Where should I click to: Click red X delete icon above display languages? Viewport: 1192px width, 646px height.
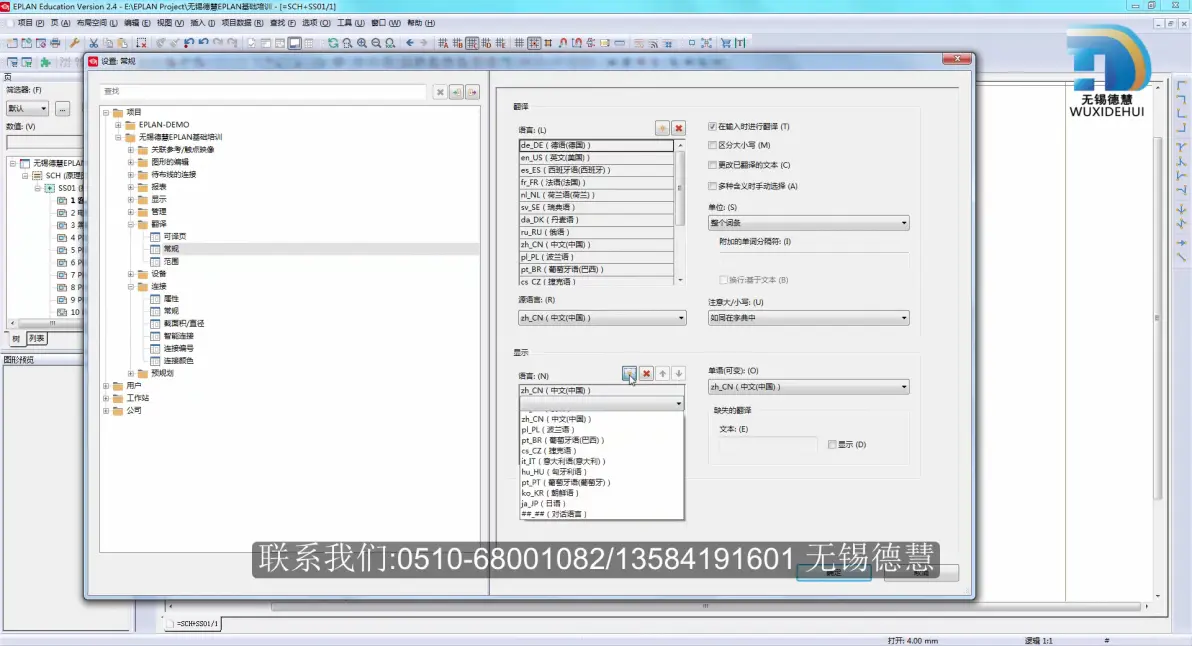tap(646, 373)
